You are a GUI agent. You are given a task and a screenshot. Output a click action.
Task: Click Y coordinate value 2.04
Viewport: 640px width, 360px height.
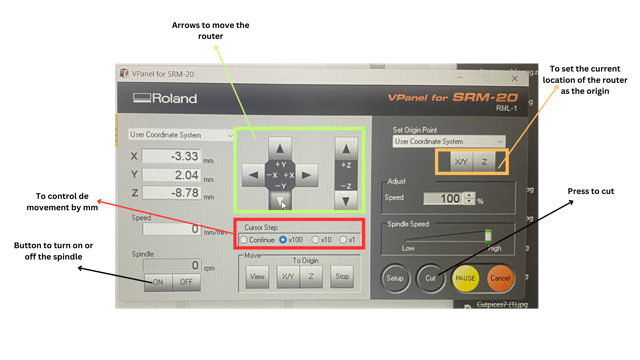(171, 175)
